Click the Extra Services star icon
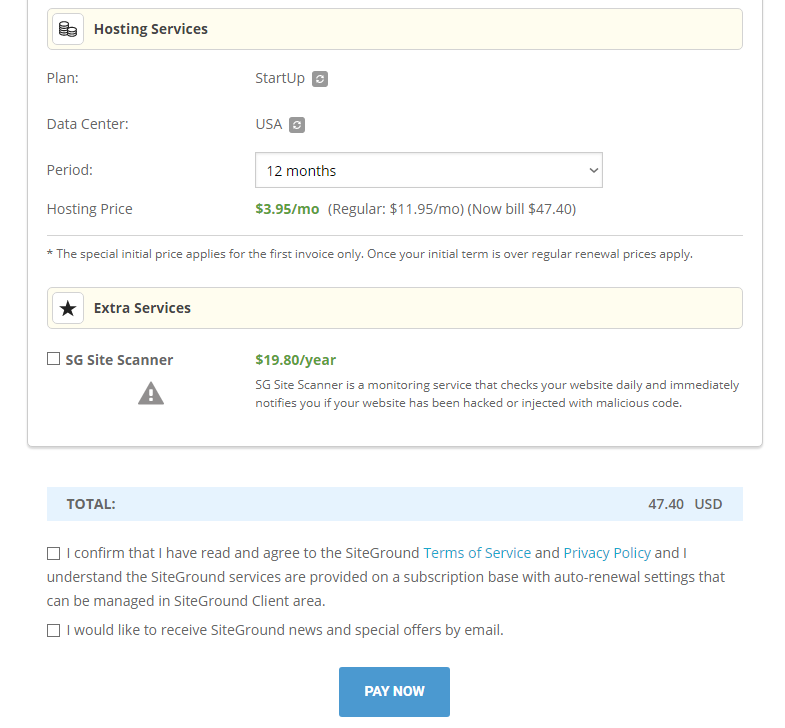785x728 pixels. [68, 308]
